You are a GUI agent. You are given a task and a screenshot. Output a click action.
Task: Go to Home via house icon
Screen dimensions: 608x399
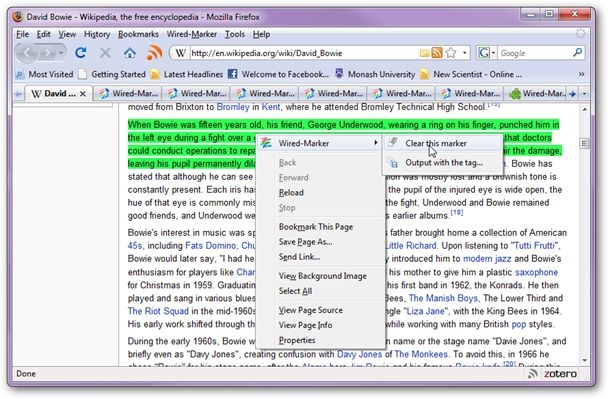tap(130, 53)
